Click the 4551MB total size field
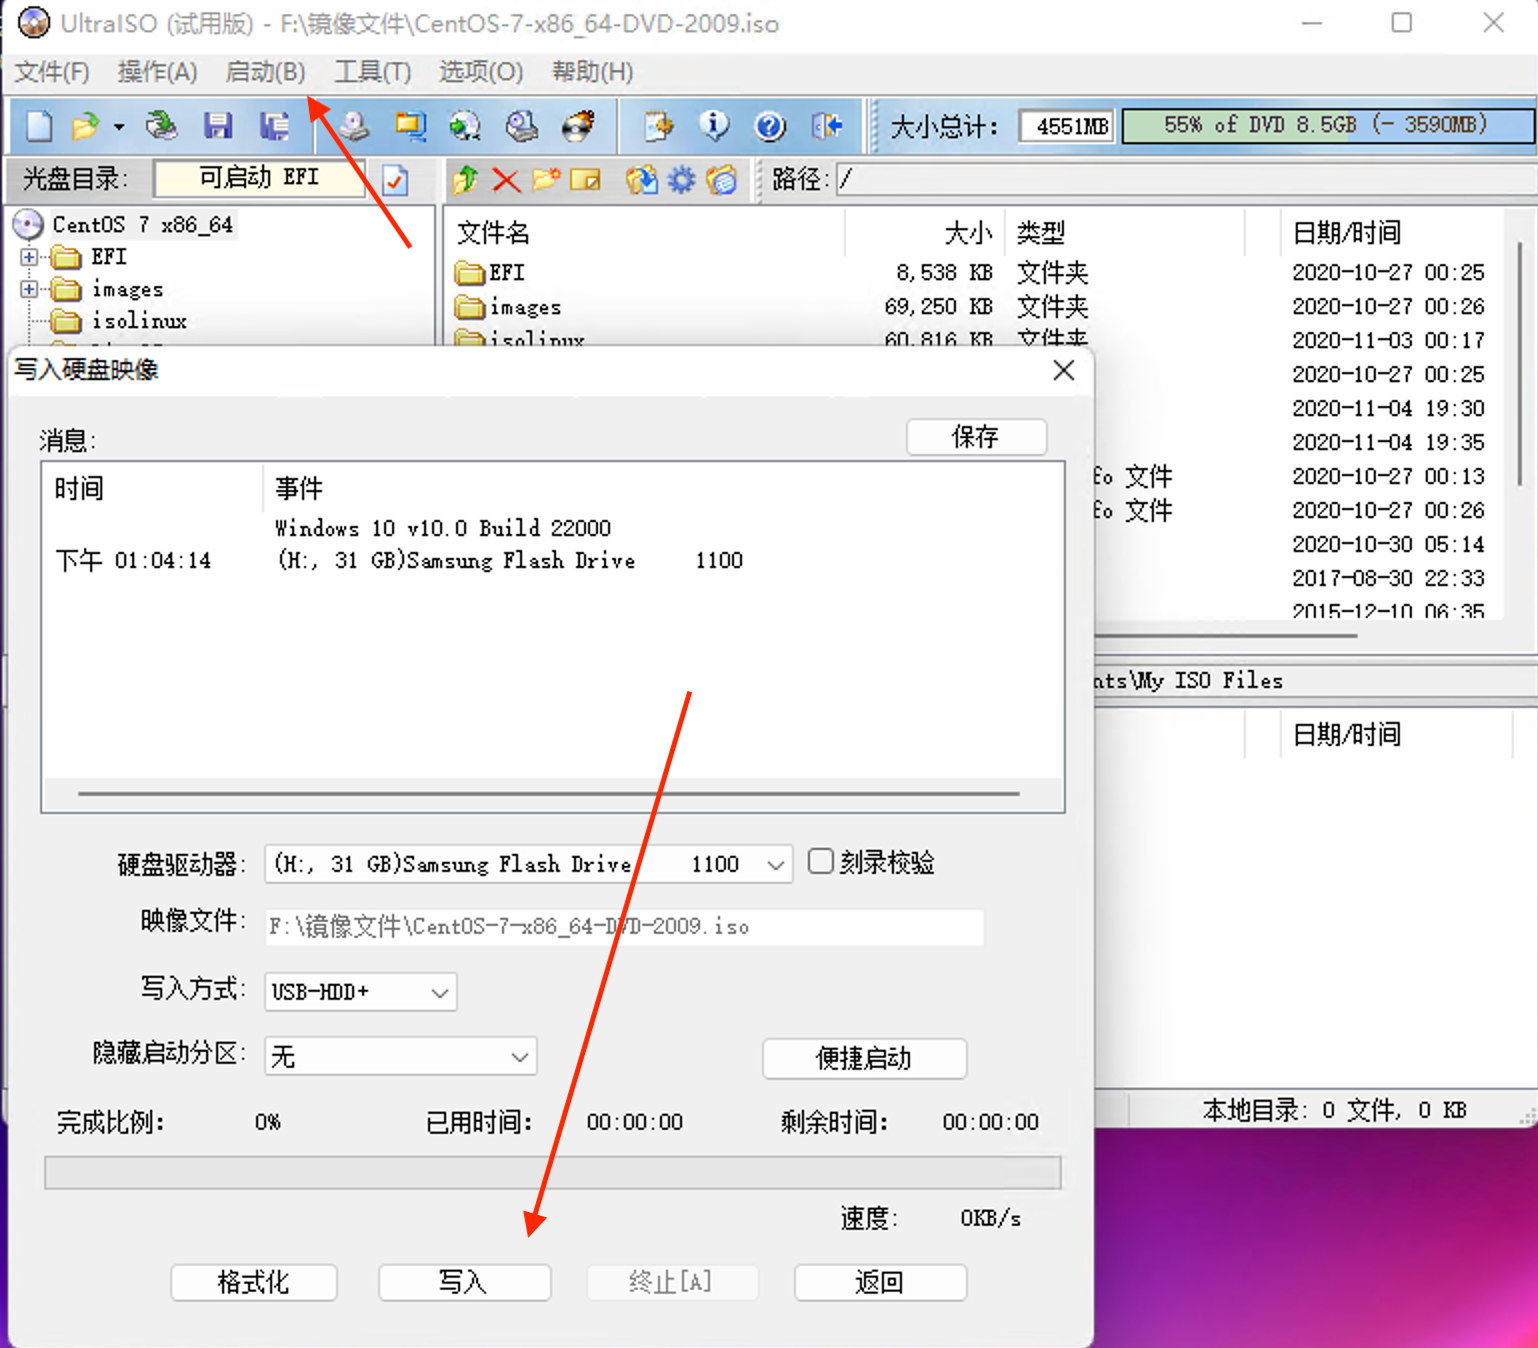Image resolution: width=1538 pixels, height=1348 pixels. [1067, 126]
